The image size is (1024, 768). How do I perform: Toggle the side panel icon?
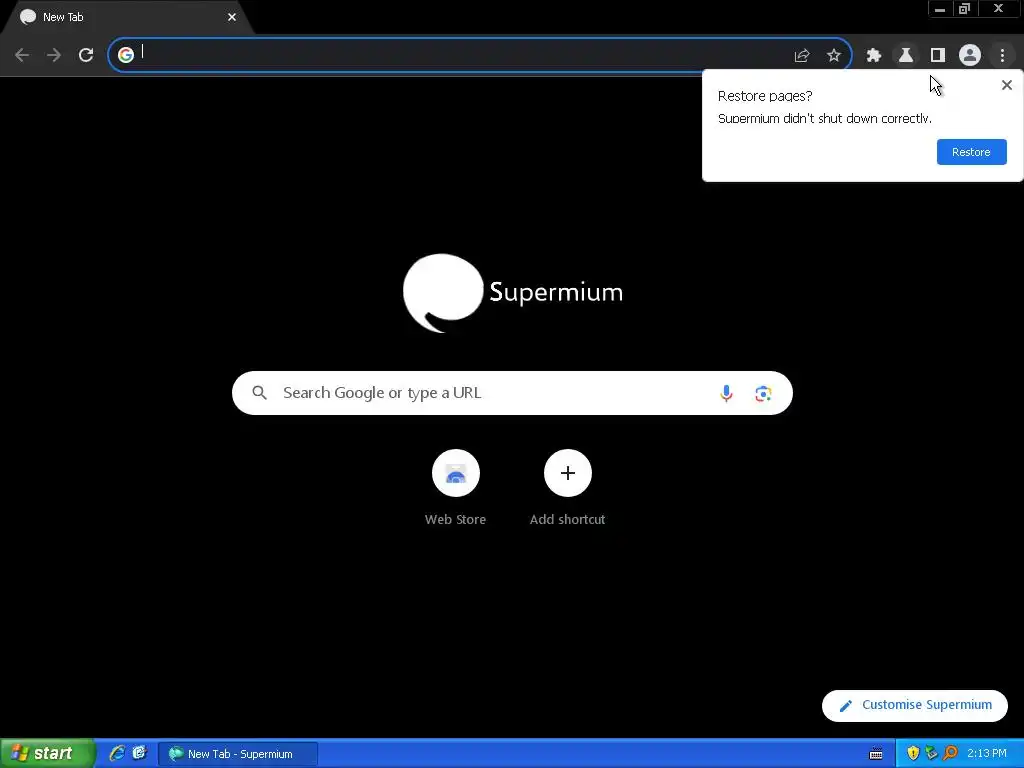(938, 56)
